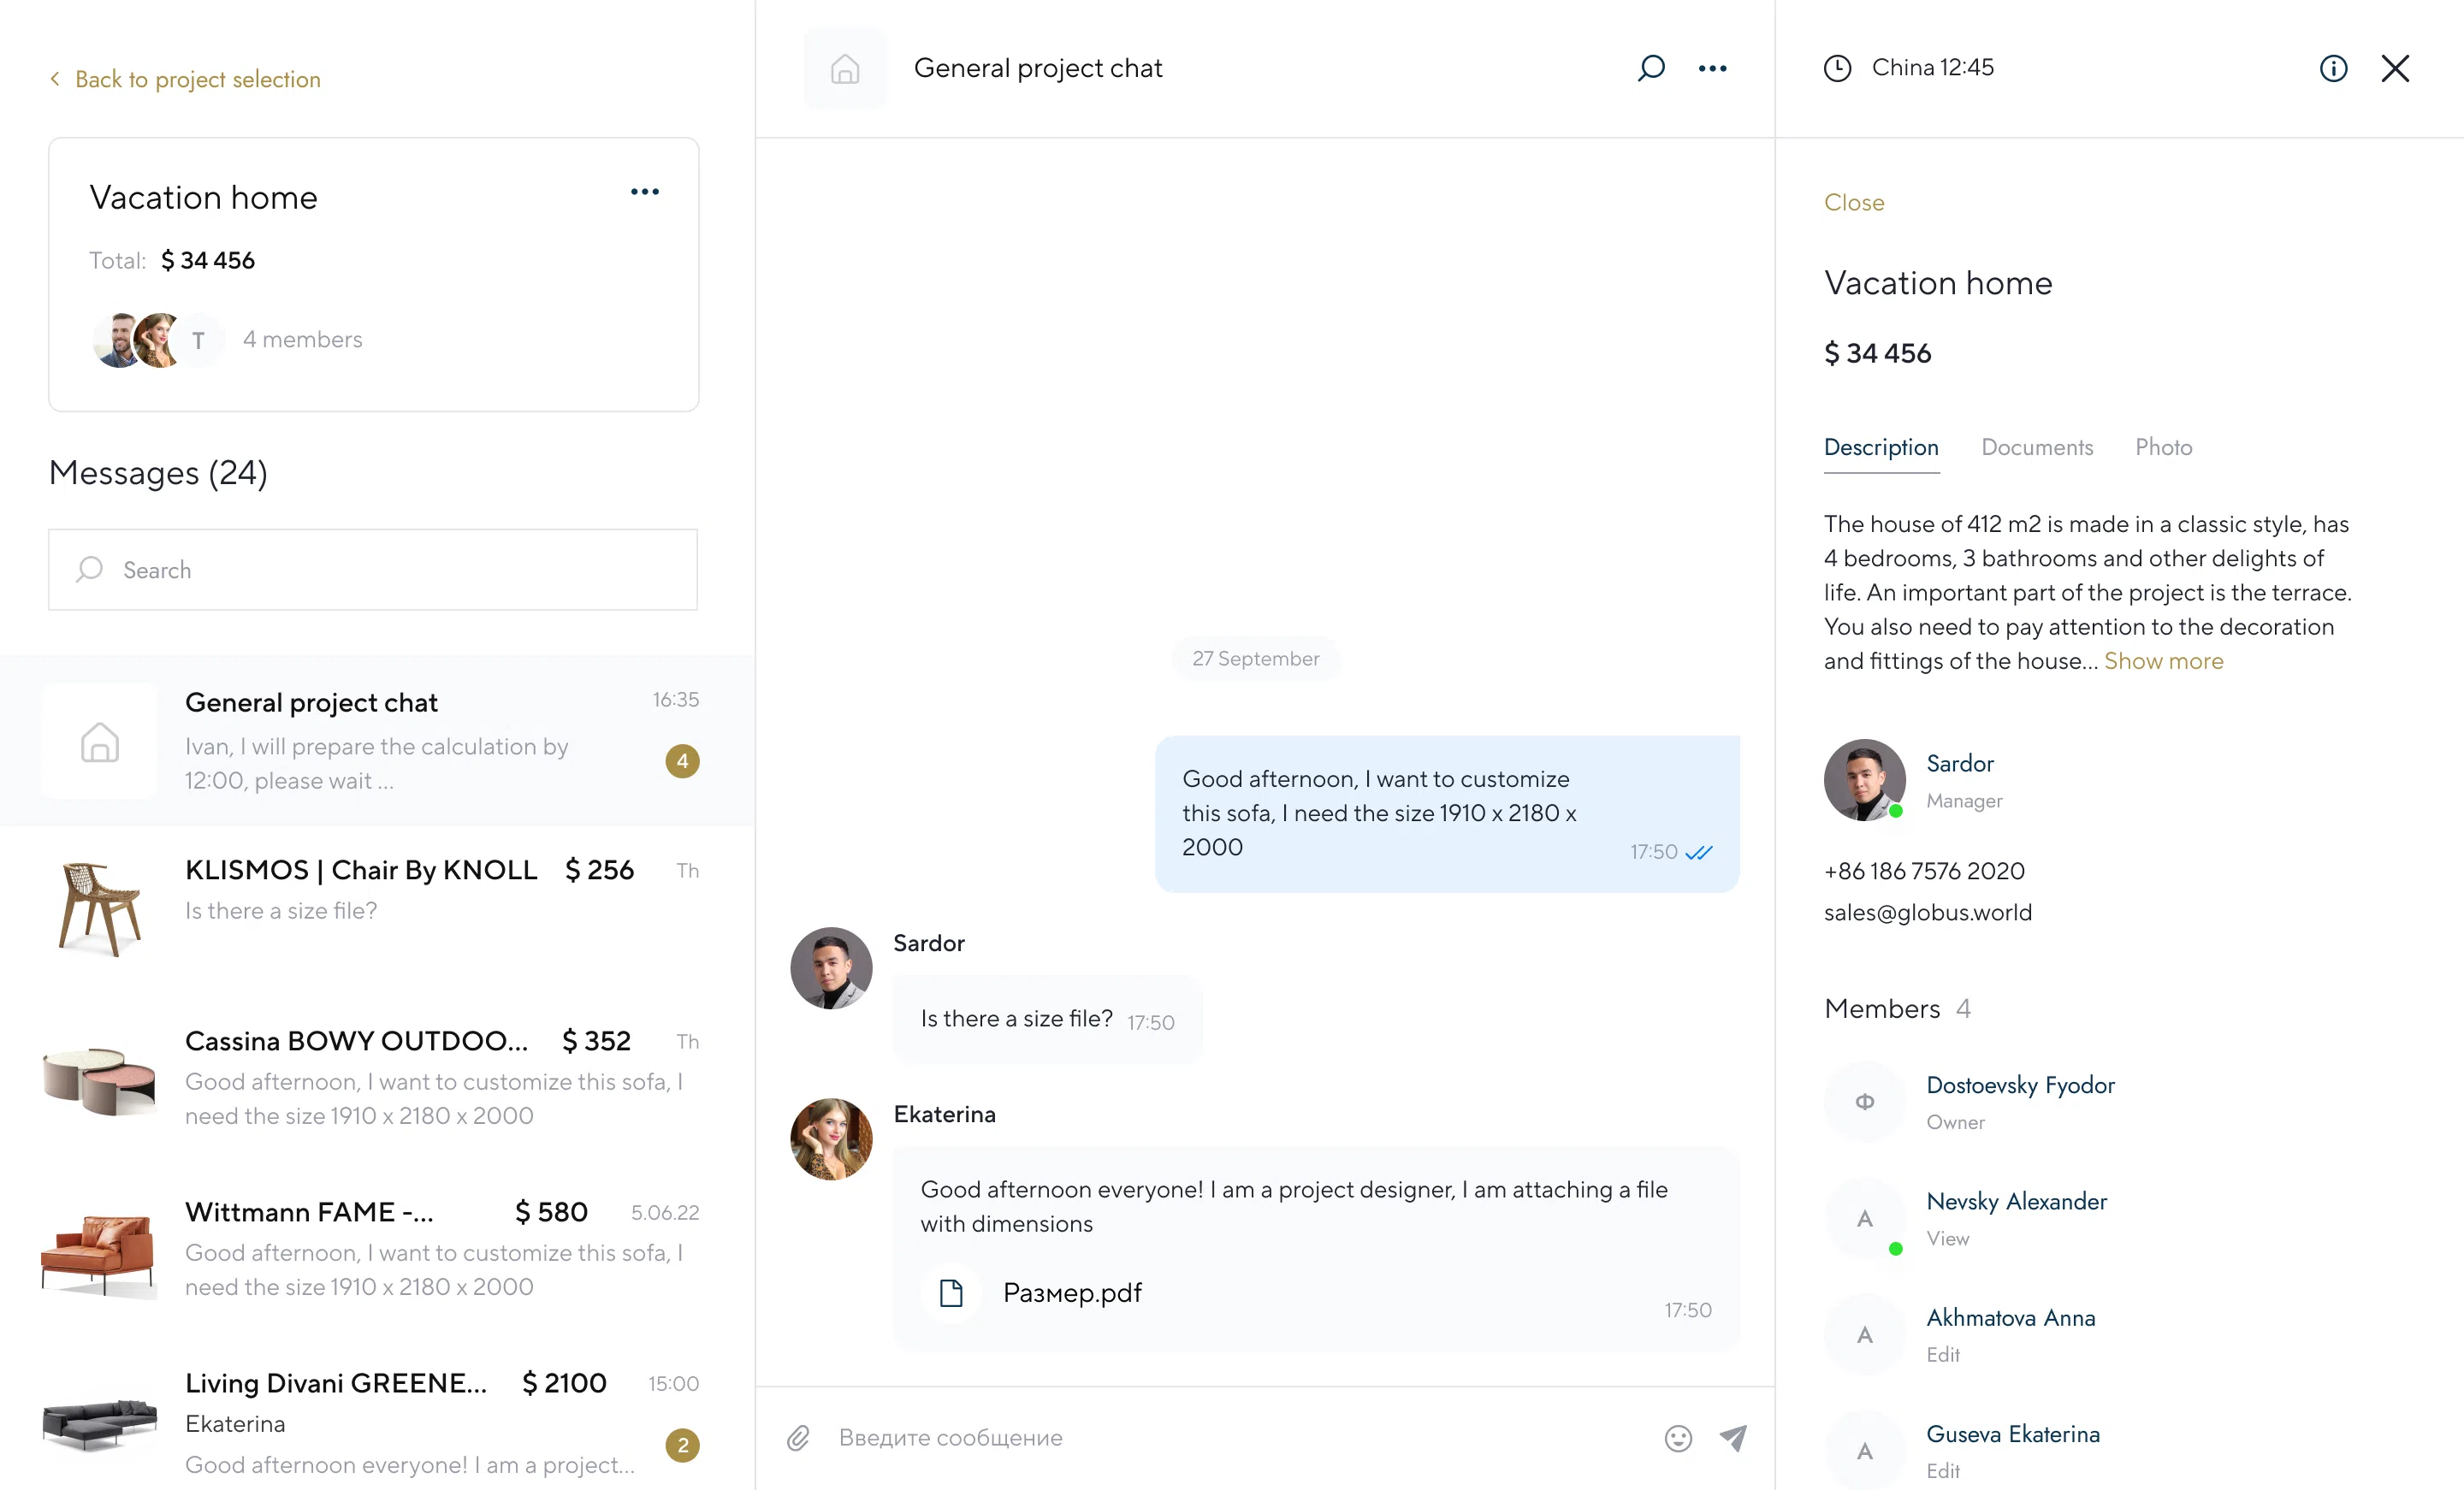Image resolution: width=2464 pixels, height=1490 pixels.
Task: Click the house icon in chat header
Action: [845, 68]
